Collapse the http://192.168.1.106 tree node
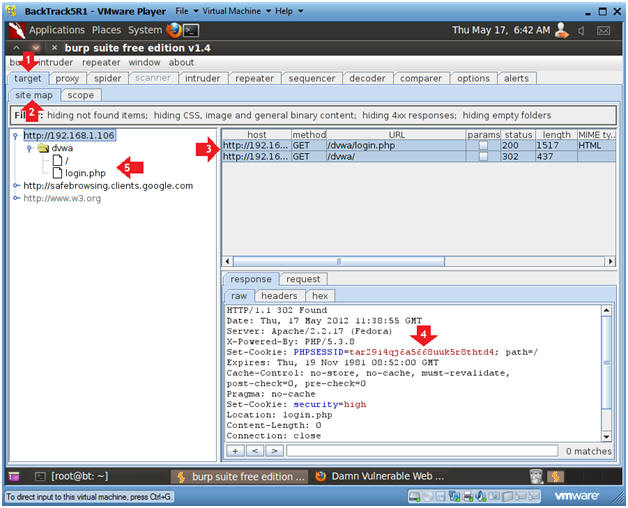The image size is (628, 508). click(16, 136)
